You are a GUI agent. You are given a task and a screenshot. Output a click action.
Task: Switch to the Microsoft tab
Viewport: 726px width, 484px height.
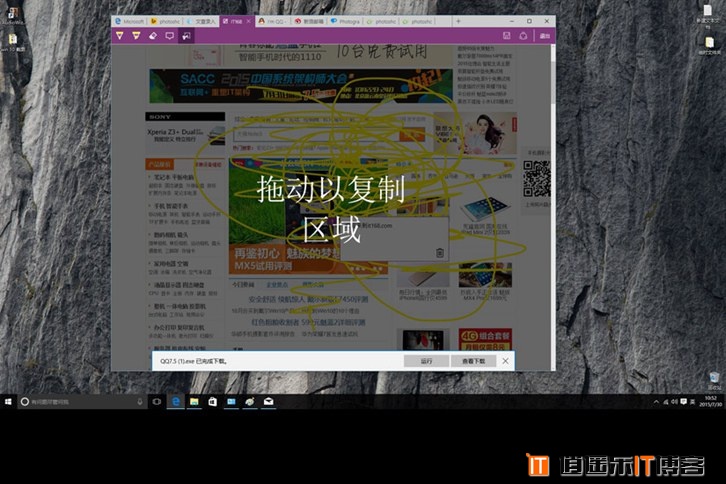[x=130, y=21]
